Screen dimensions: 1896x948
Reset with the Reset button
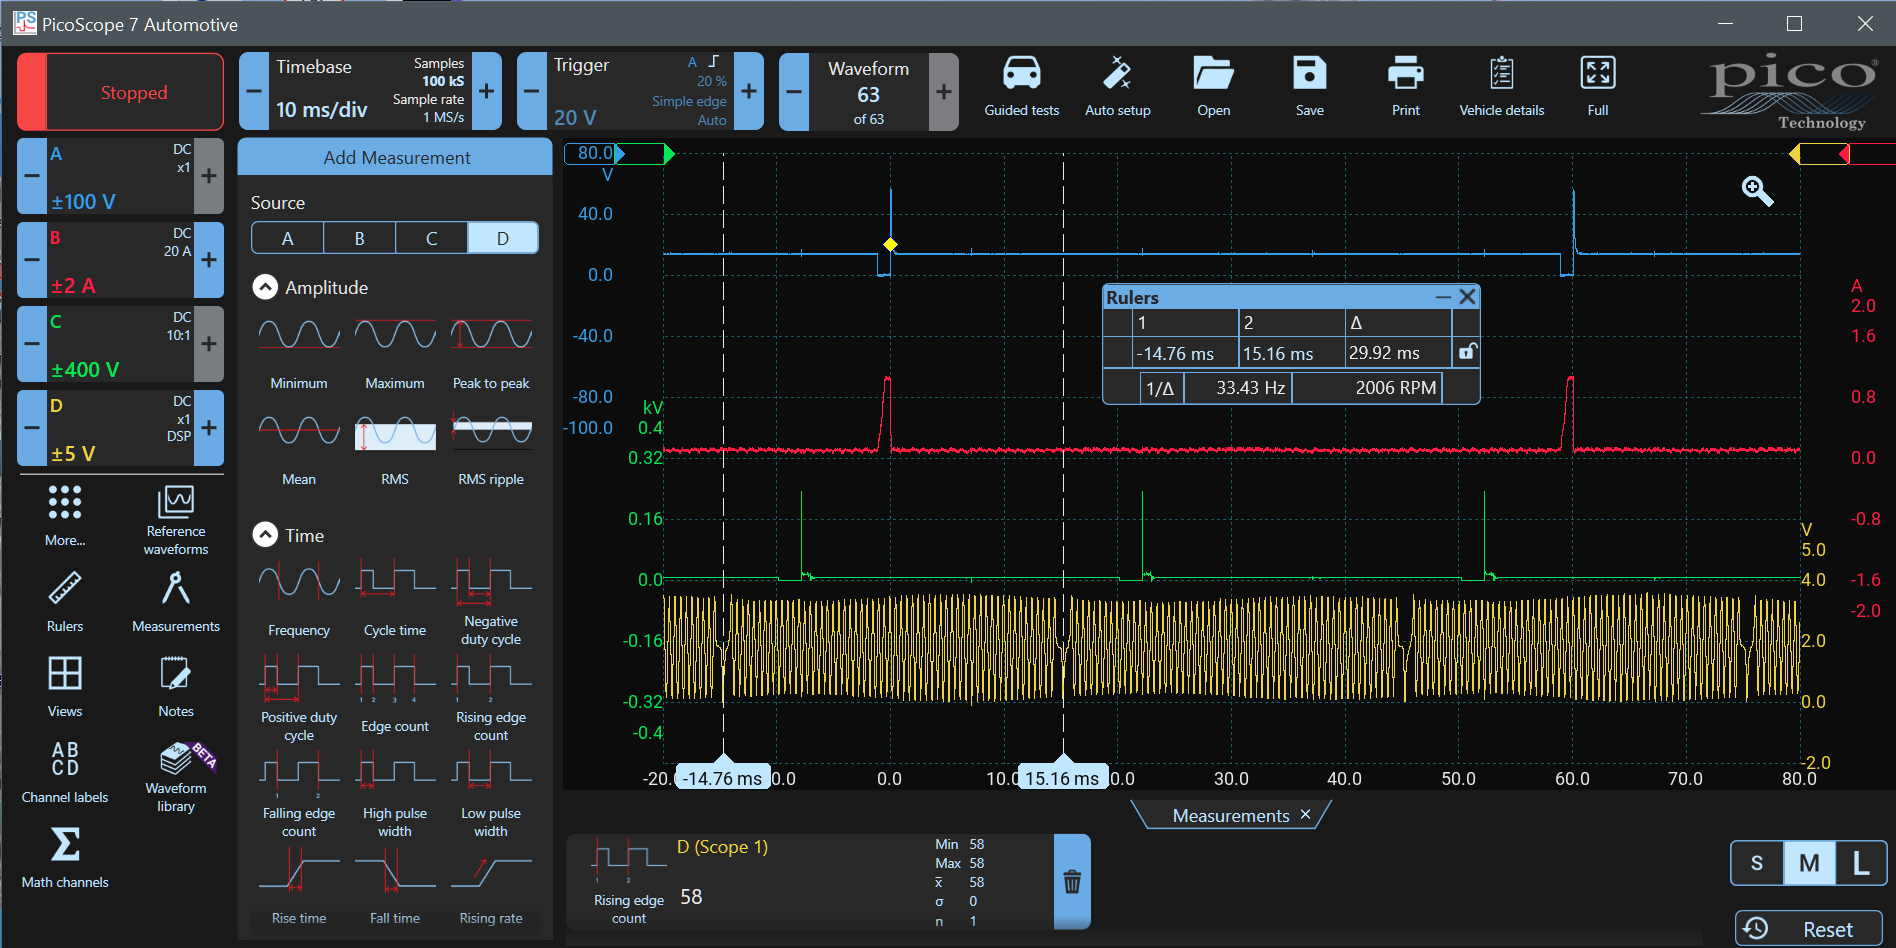click(x=1809, y=929)
